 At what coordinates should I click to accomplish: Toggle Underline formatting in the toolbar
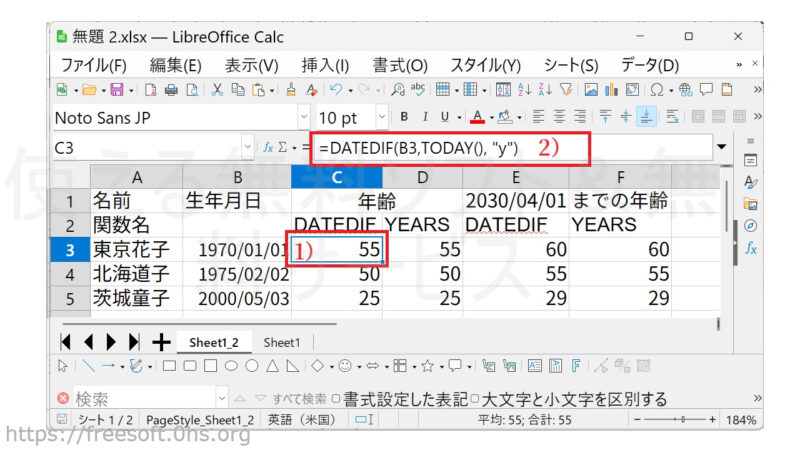click(x=445, y=117)
